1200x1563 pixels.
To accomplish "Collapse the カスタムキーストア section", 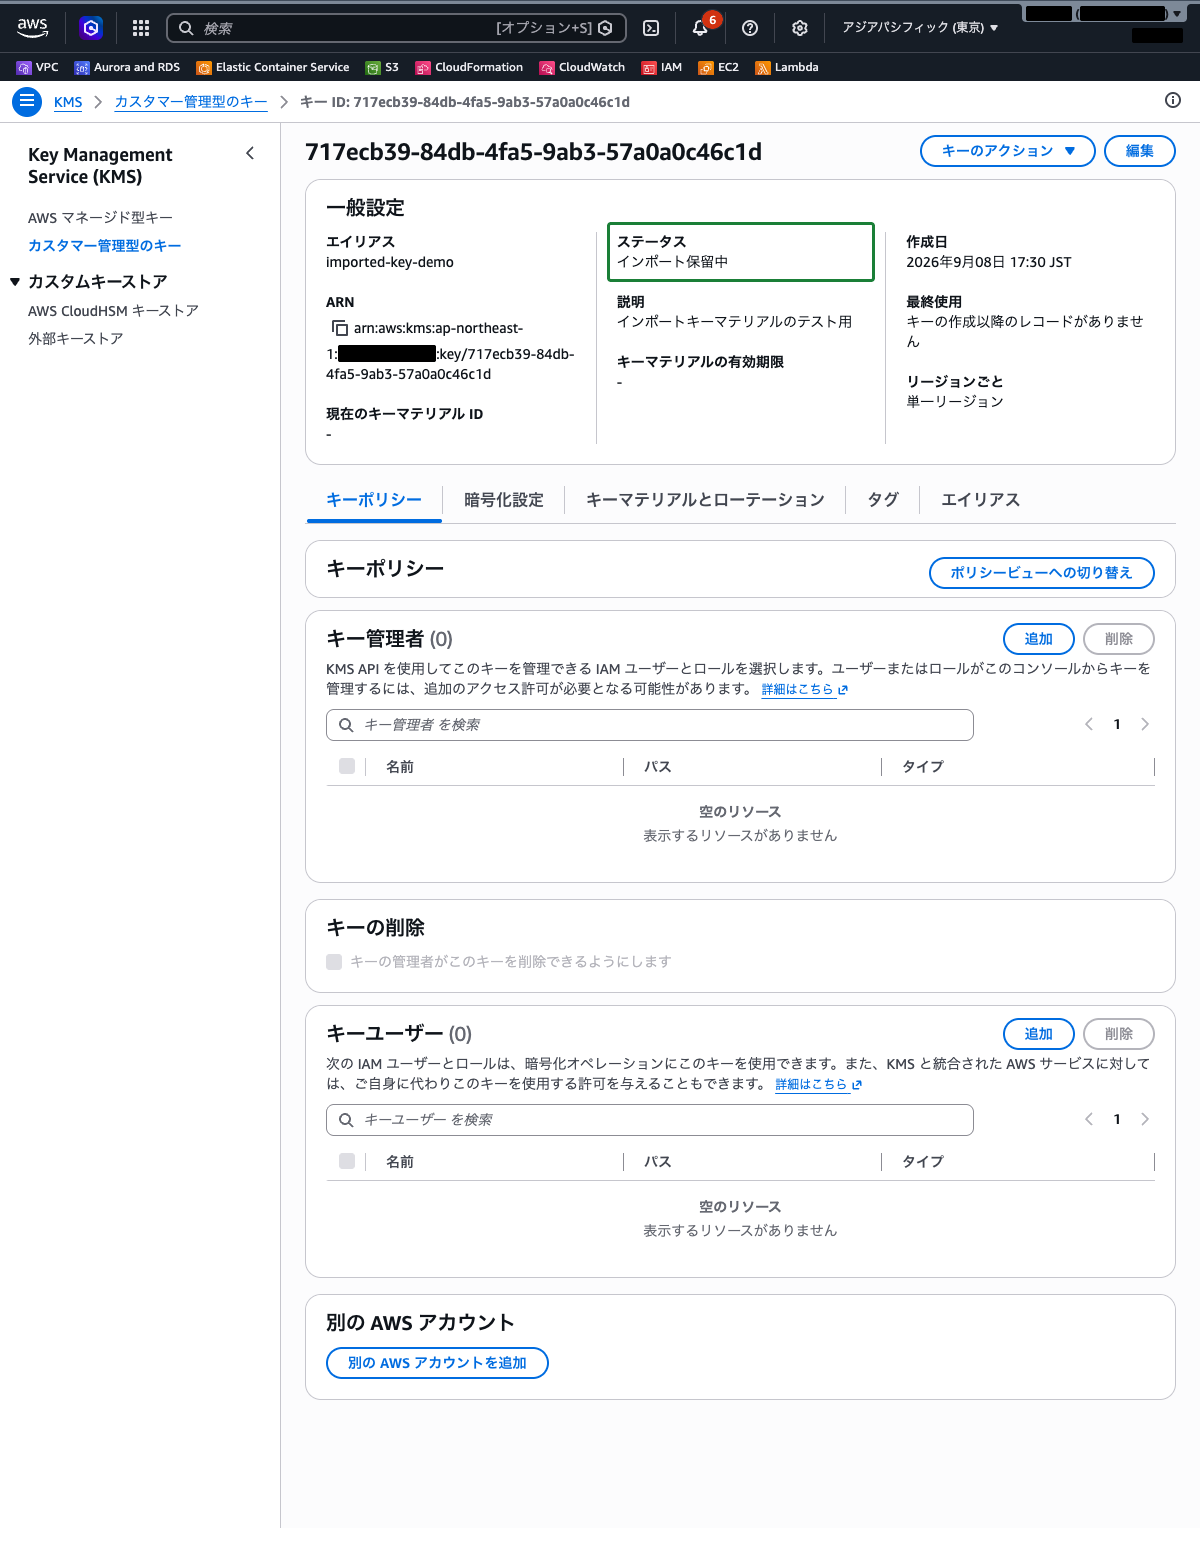I will tap(15, 282).
